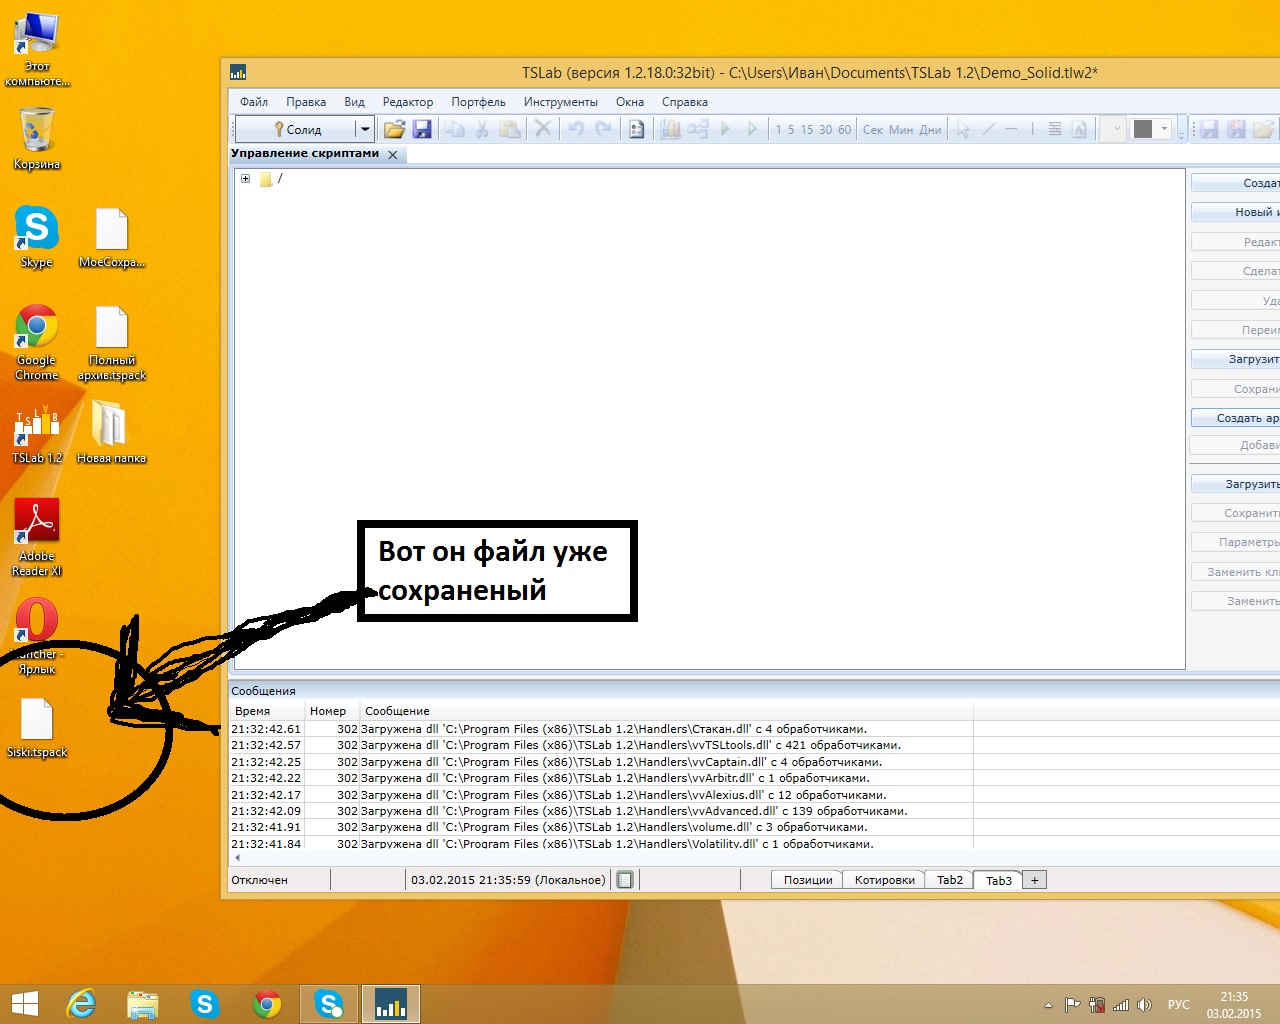
Task: Select Полный архив.tspack desktop file
Action: pos(112,344)
